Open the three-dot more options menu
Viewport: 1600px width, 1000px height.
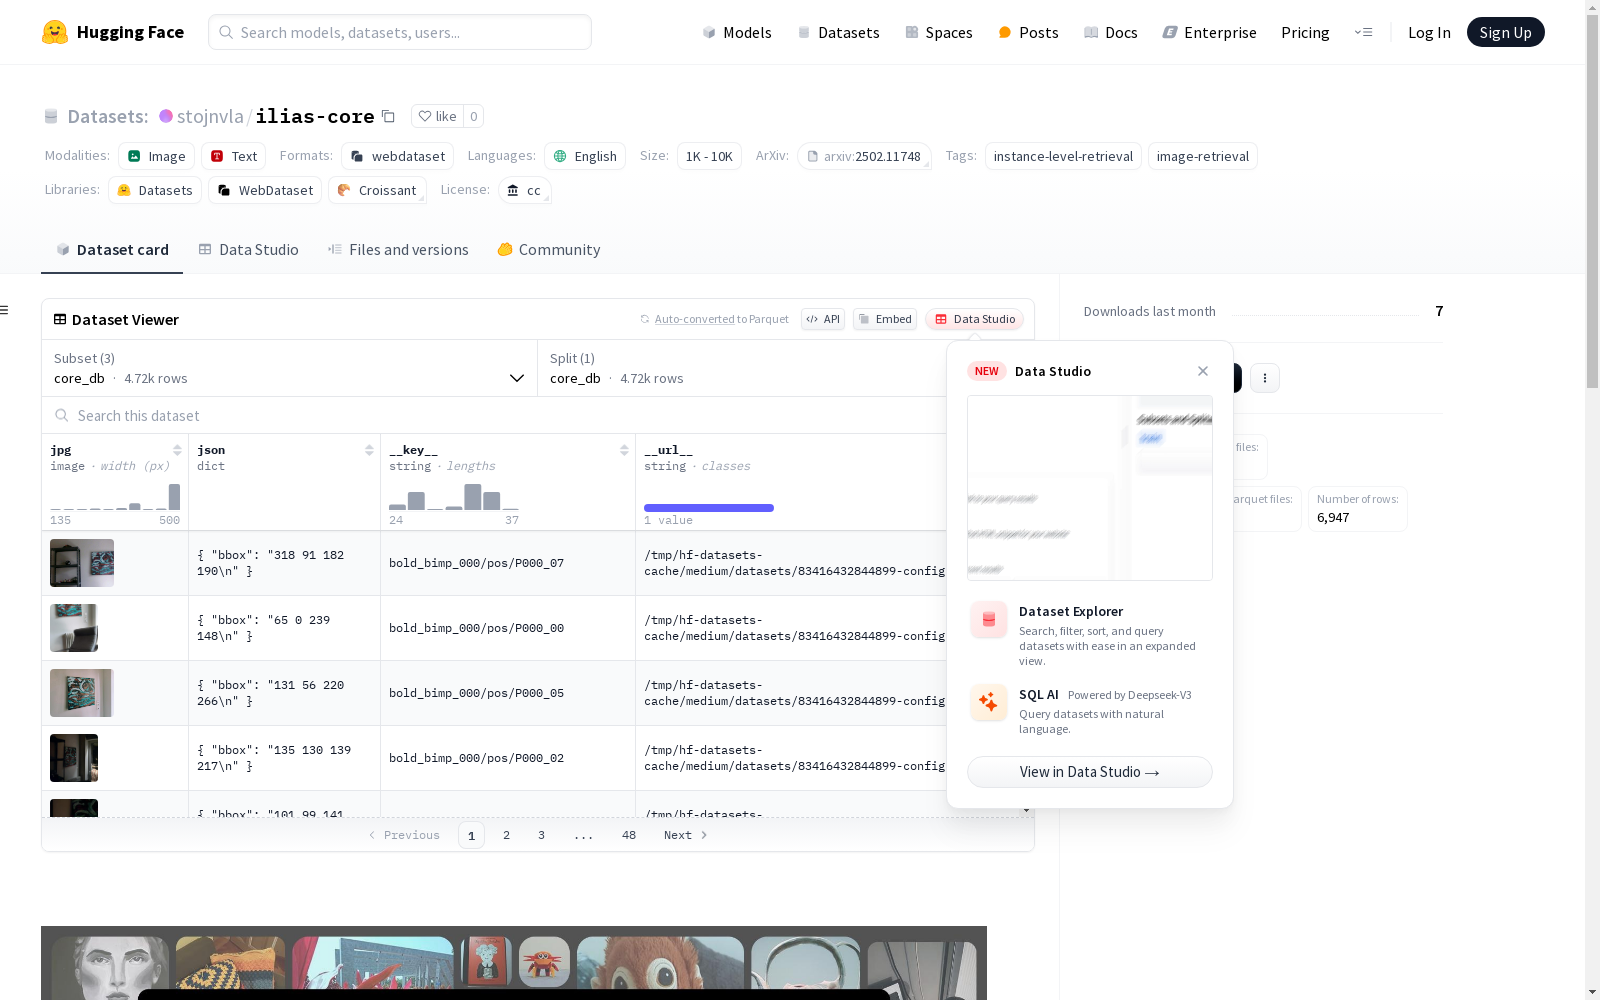point(1265,377)
